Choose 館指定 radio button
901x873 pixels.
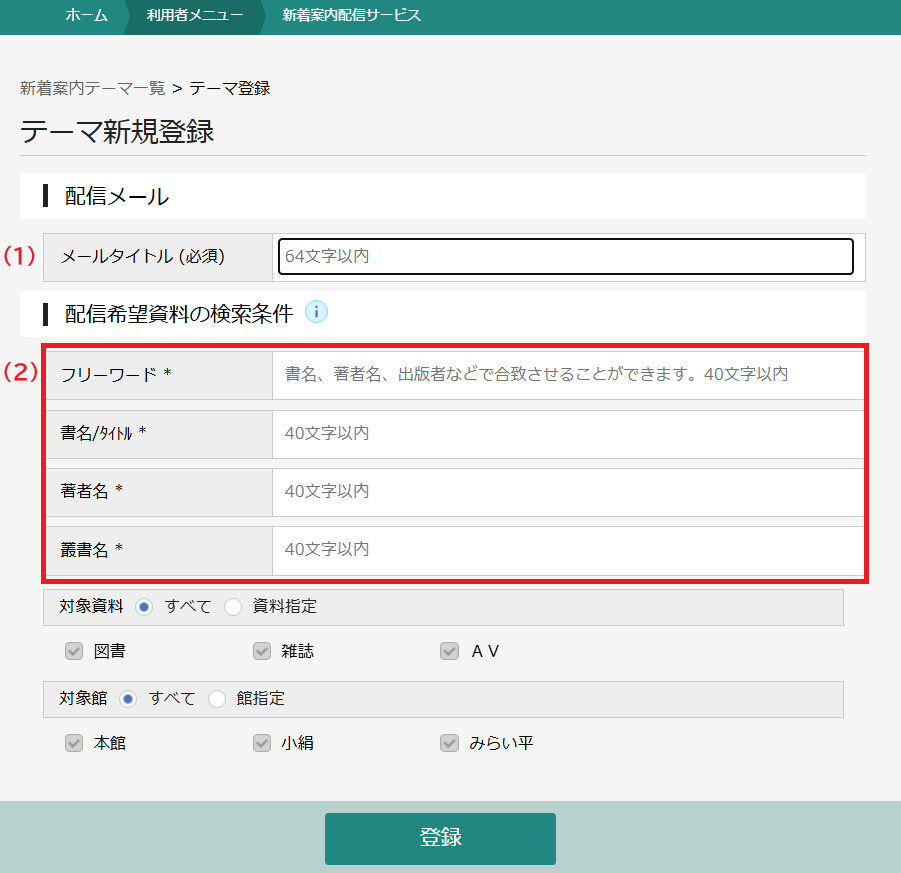tap(217, 699)
